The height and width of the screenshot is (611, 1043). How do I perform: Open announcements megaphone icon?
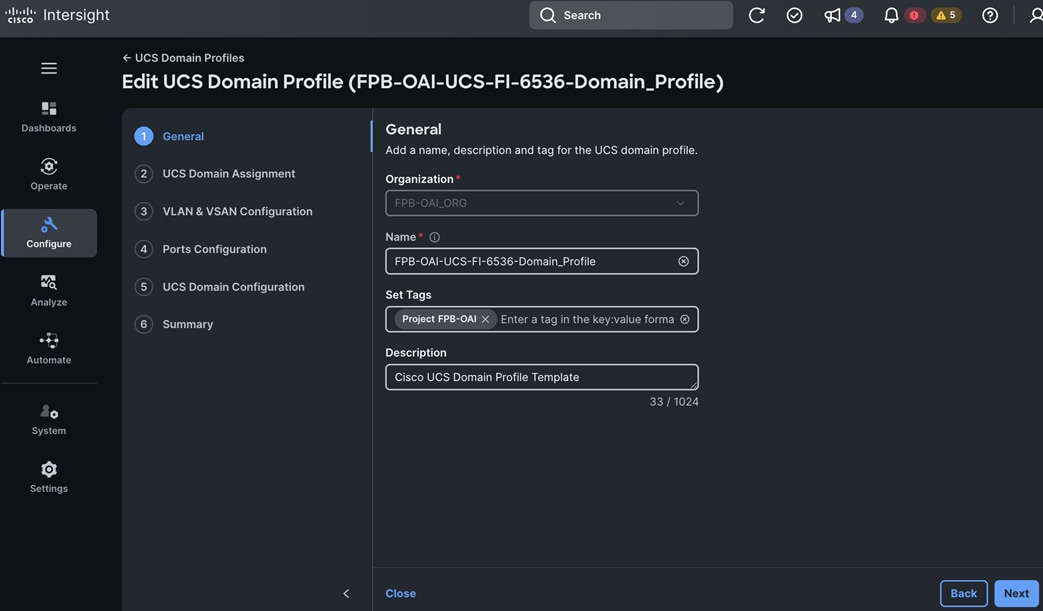click(831, 15)
